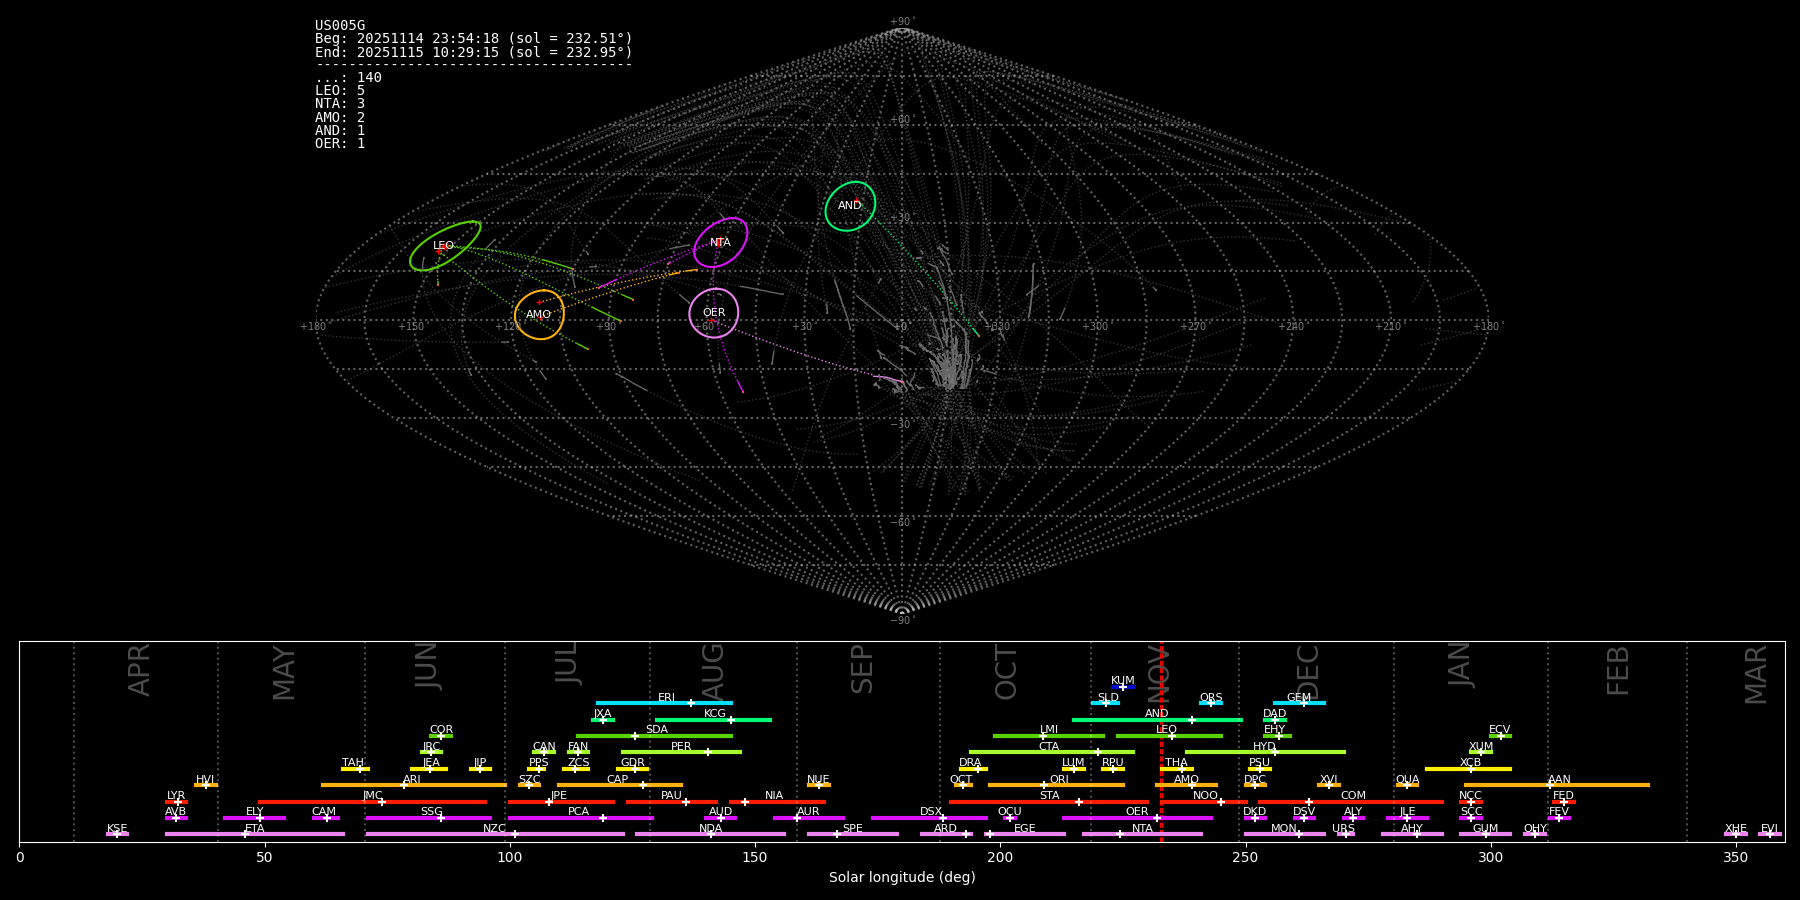The height and width of the screenshot is (900, 1800).
Task: Click the SDA shower label in timeline
Action: click(657, 730)
